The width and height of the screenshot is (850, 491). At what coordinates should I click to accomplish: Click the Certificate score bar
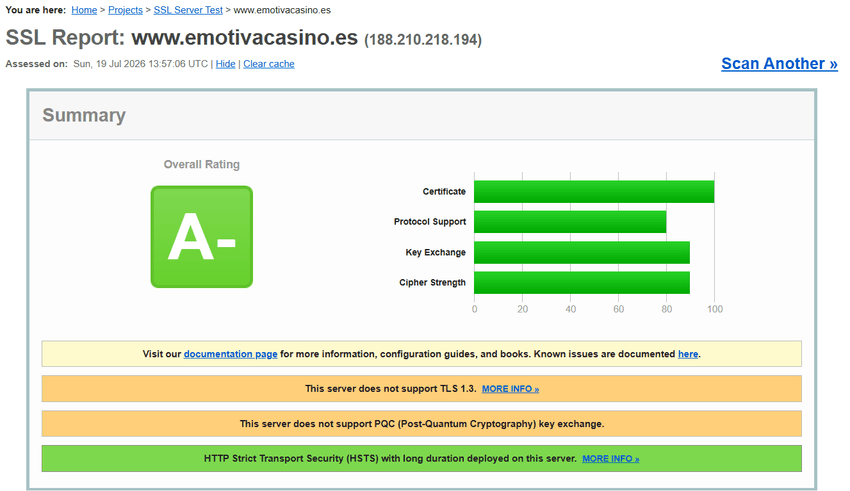[594, 191]
